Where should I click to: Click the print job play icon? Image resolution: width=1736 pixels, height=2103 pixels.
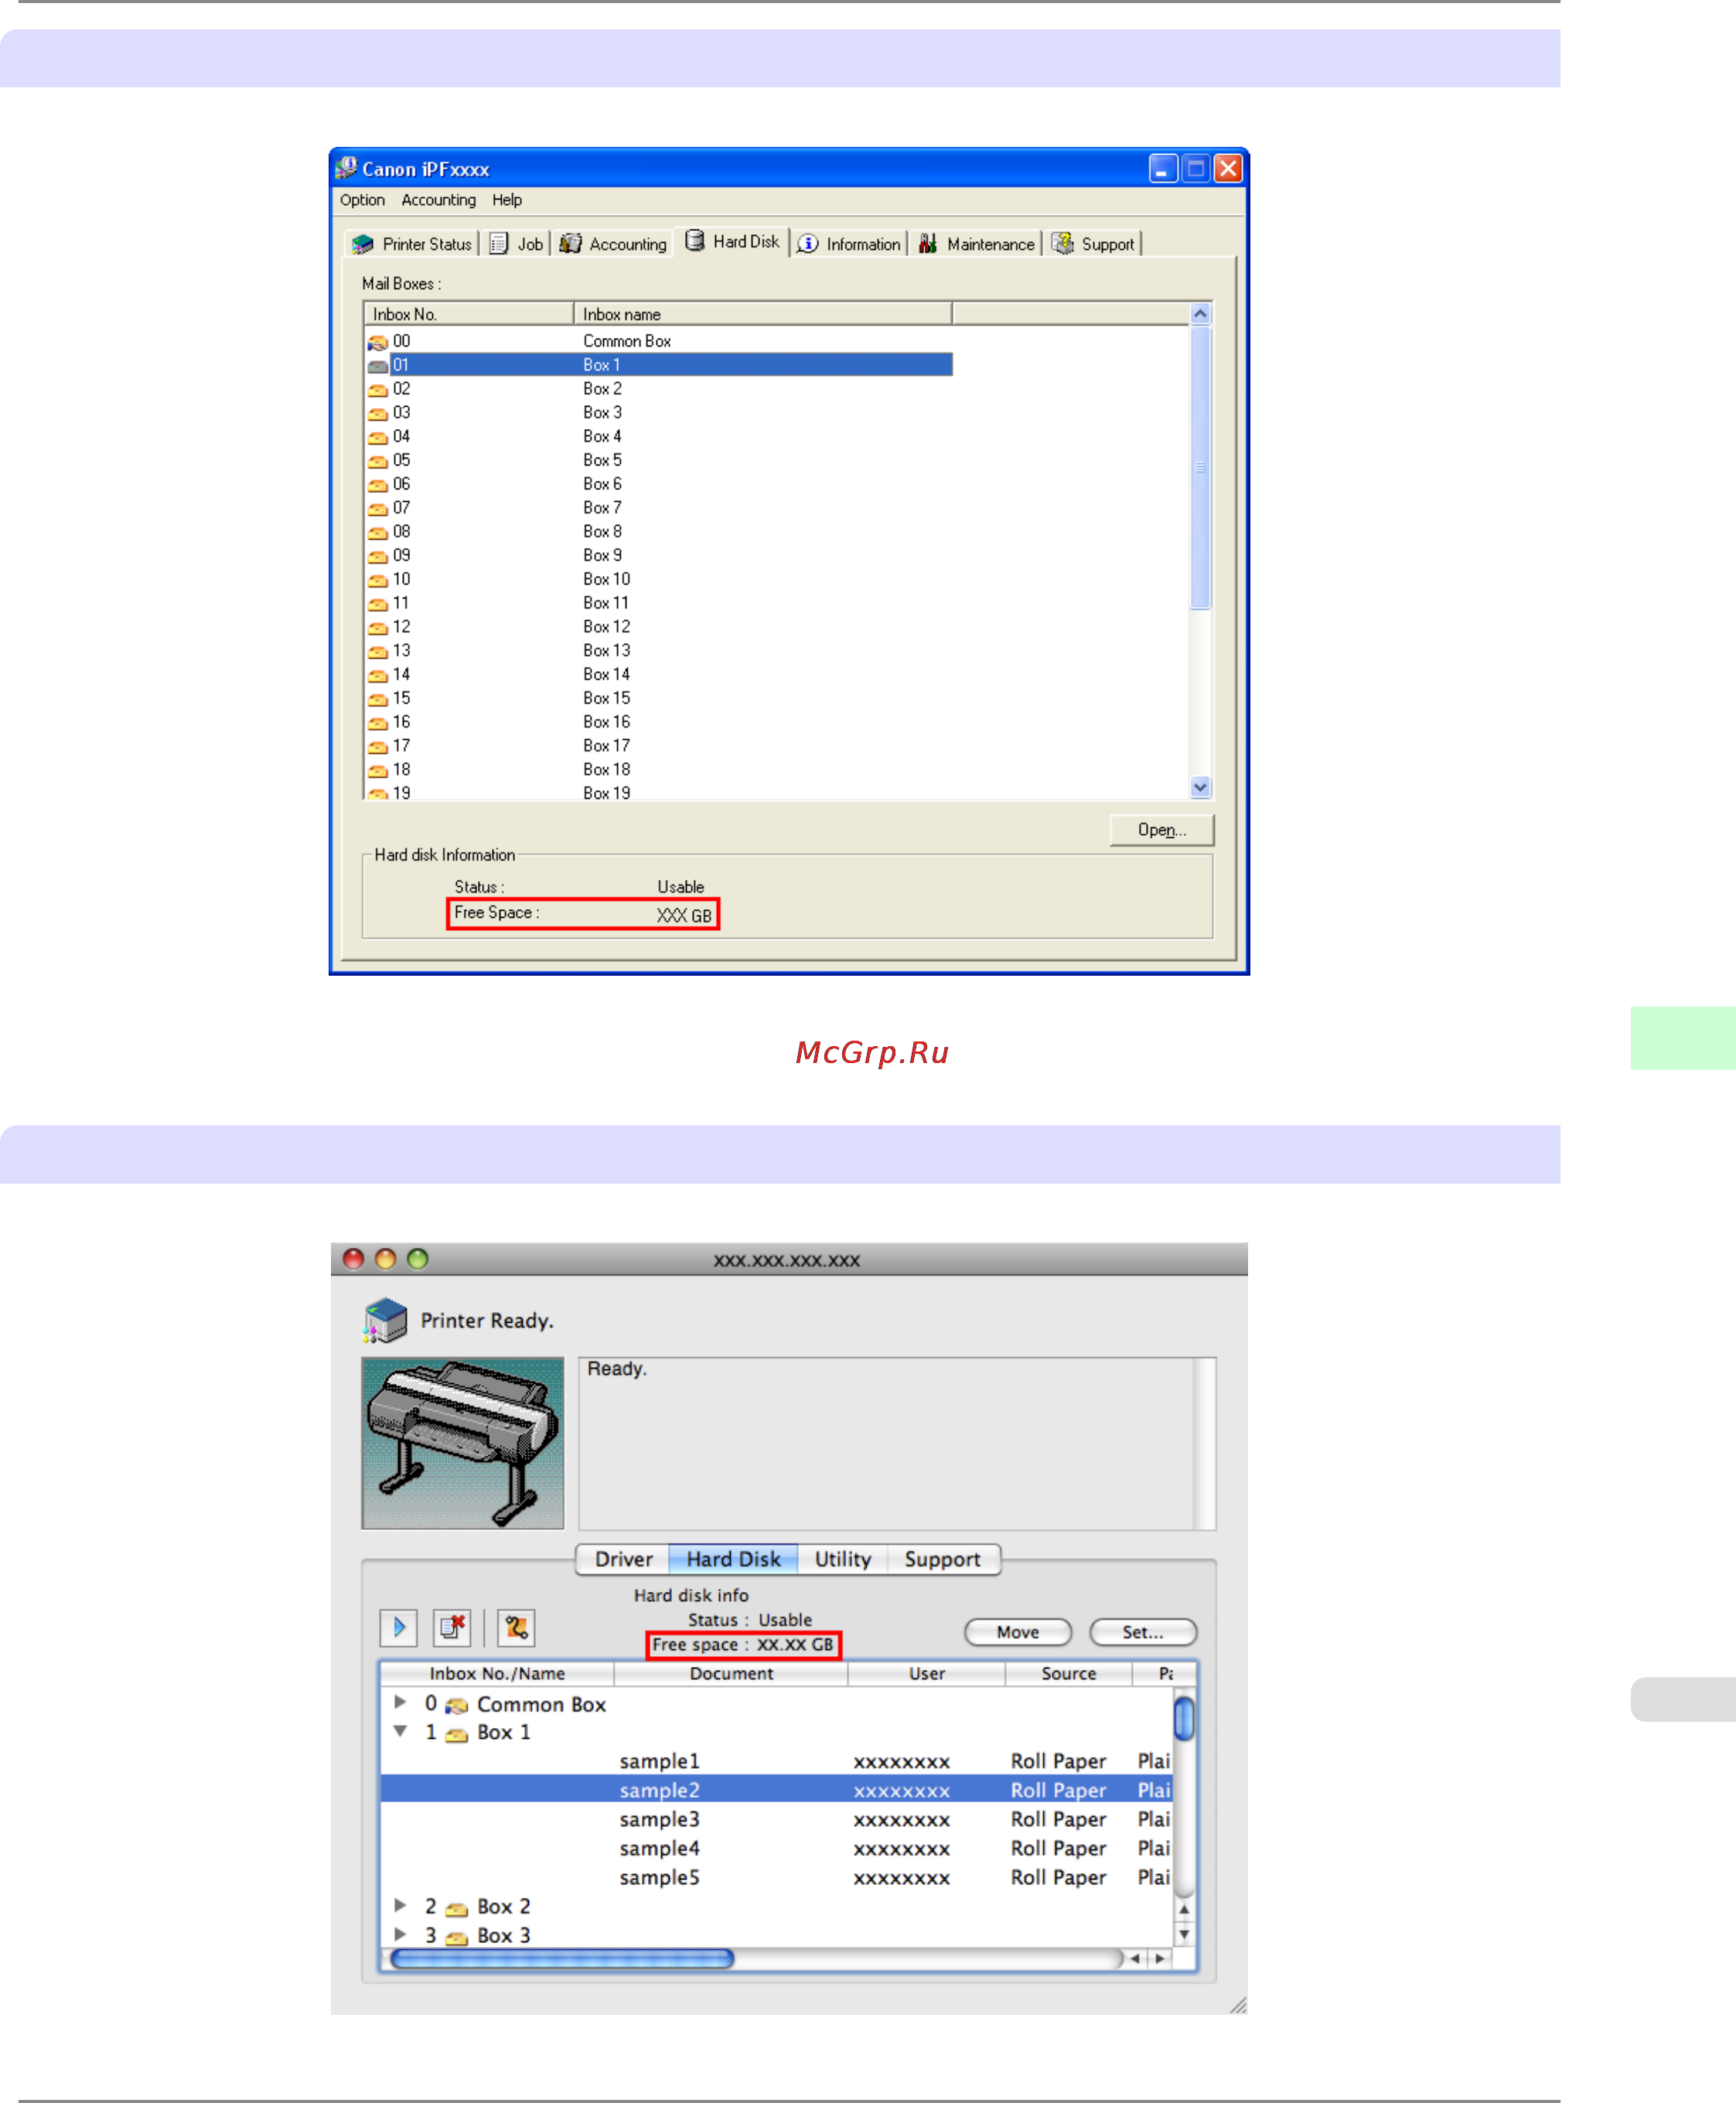pyautogui.click(x=398, y=1628)
